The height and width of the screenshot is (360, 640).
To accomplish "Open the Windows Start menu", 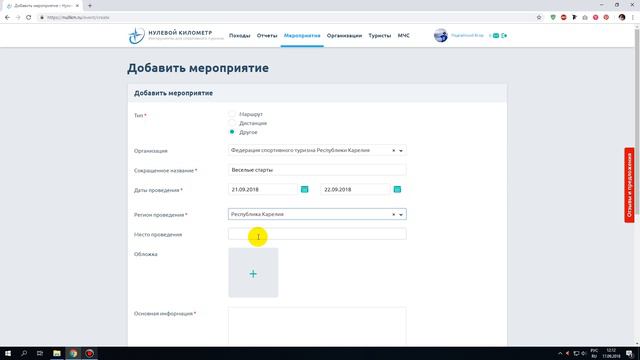I will pyautogui.click(x=8, y=353).
